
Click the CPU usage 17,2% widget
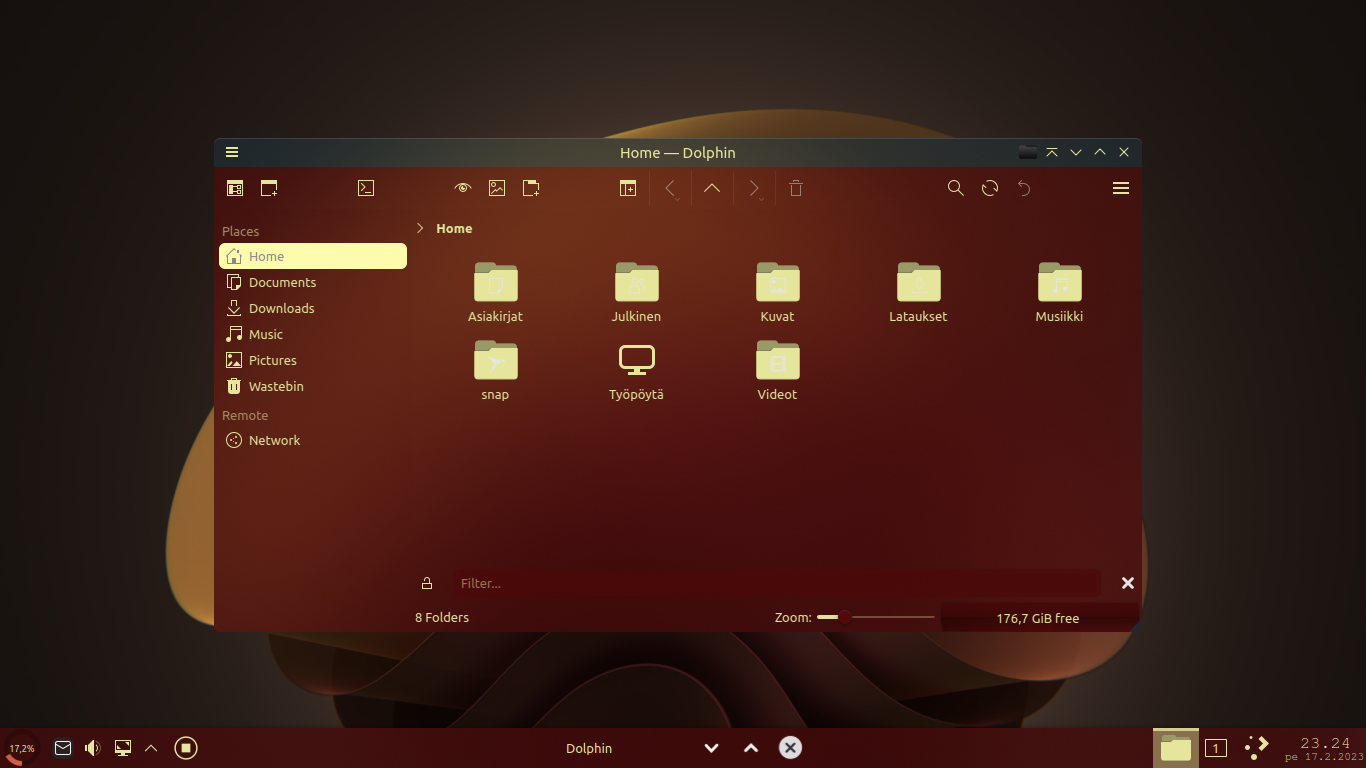pyautogui.click(x=22, y=748)
